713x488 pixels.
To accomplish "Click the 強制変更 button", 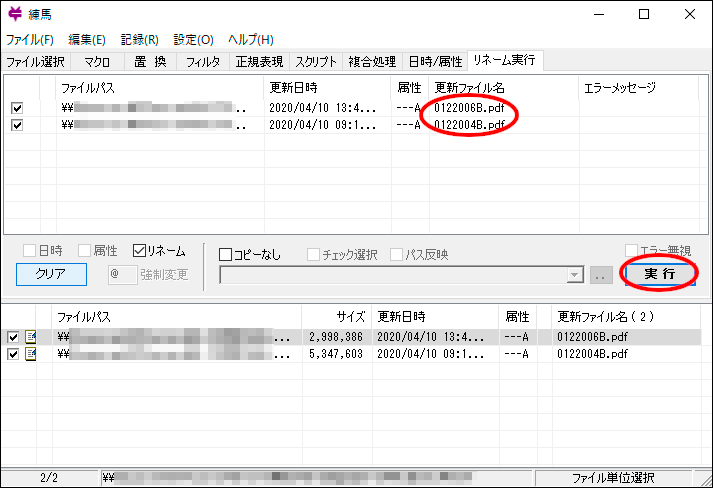I will pos(164,275).
